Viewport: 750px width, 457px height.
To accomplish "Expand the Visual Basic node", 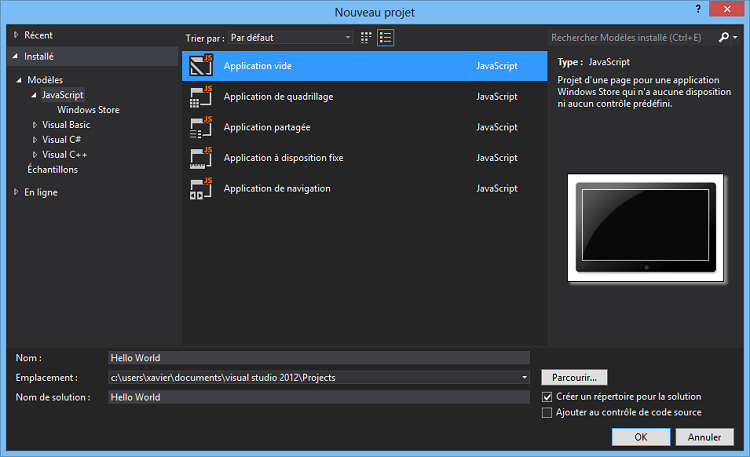I will (x=35, y=125).
